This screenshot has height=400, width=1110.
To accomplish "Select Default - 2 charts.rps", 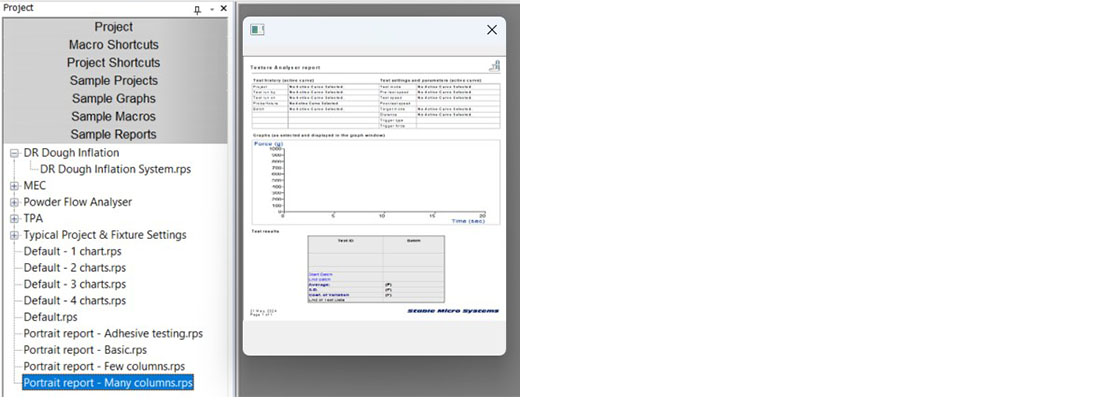I will click(75, 268).
